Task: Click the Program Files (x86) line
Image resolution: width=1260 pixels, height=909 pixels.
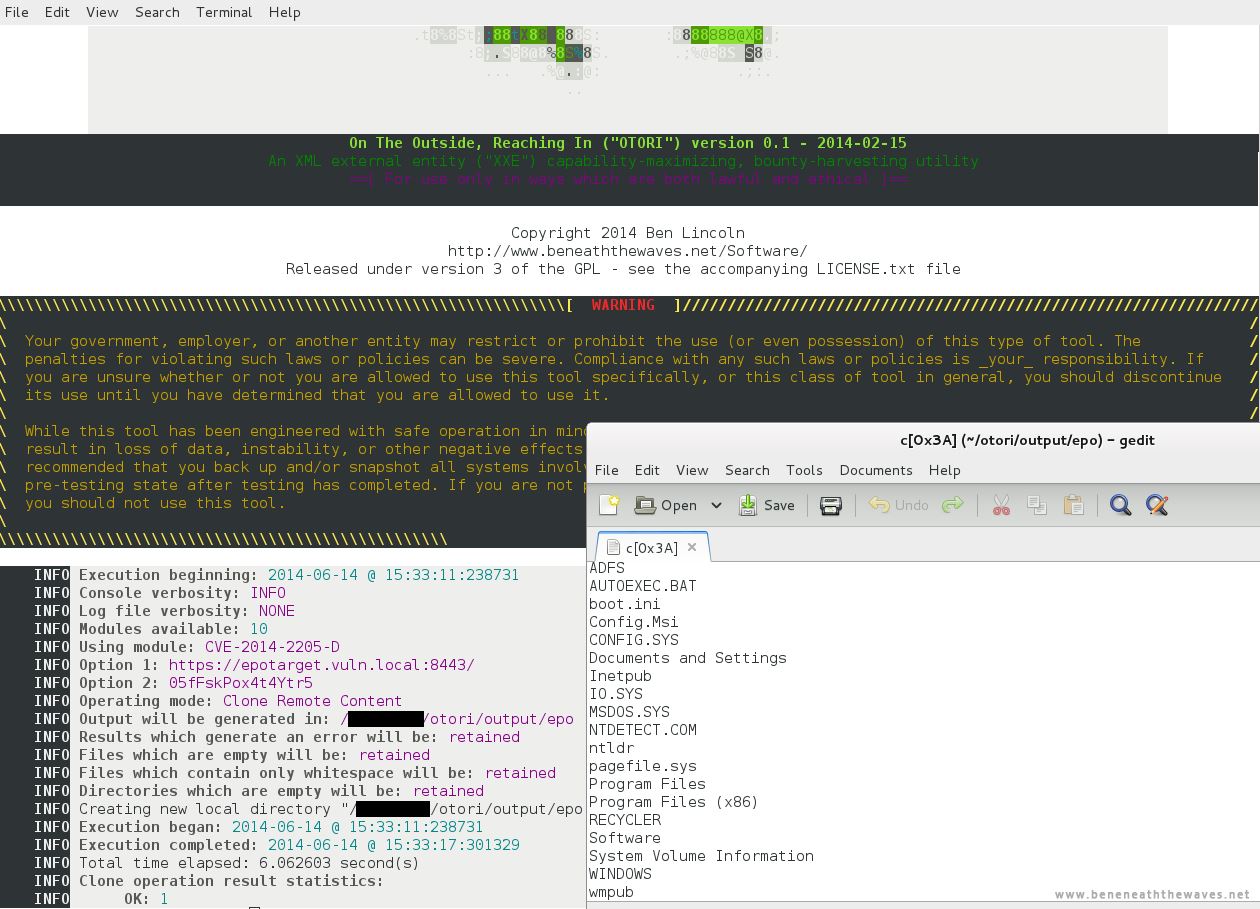Action: click(x=674, y=802)
